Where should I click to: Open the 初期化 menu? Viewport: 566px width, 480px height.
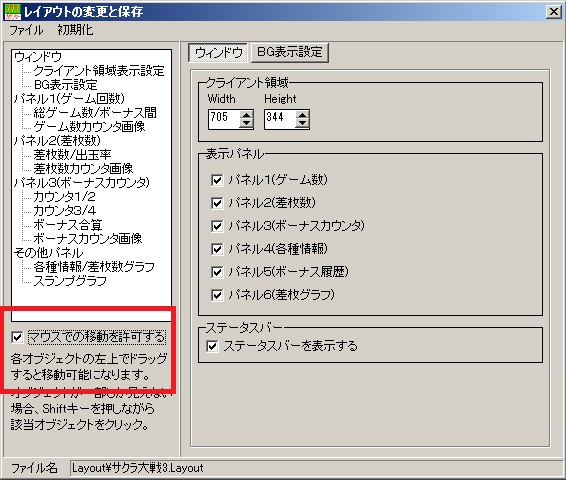pyautogui.click(x=75, y=30)
